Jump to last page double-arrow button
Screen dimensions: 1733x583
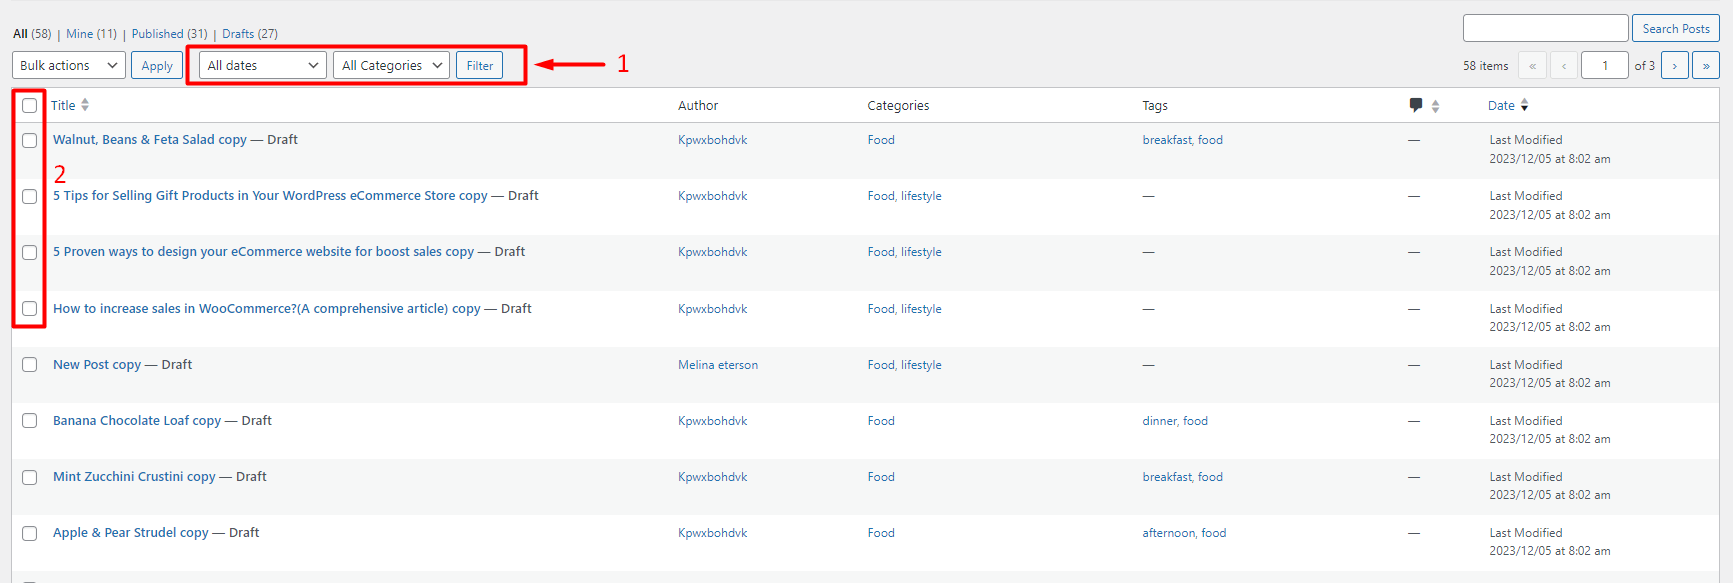click(x=1706, y=66)
